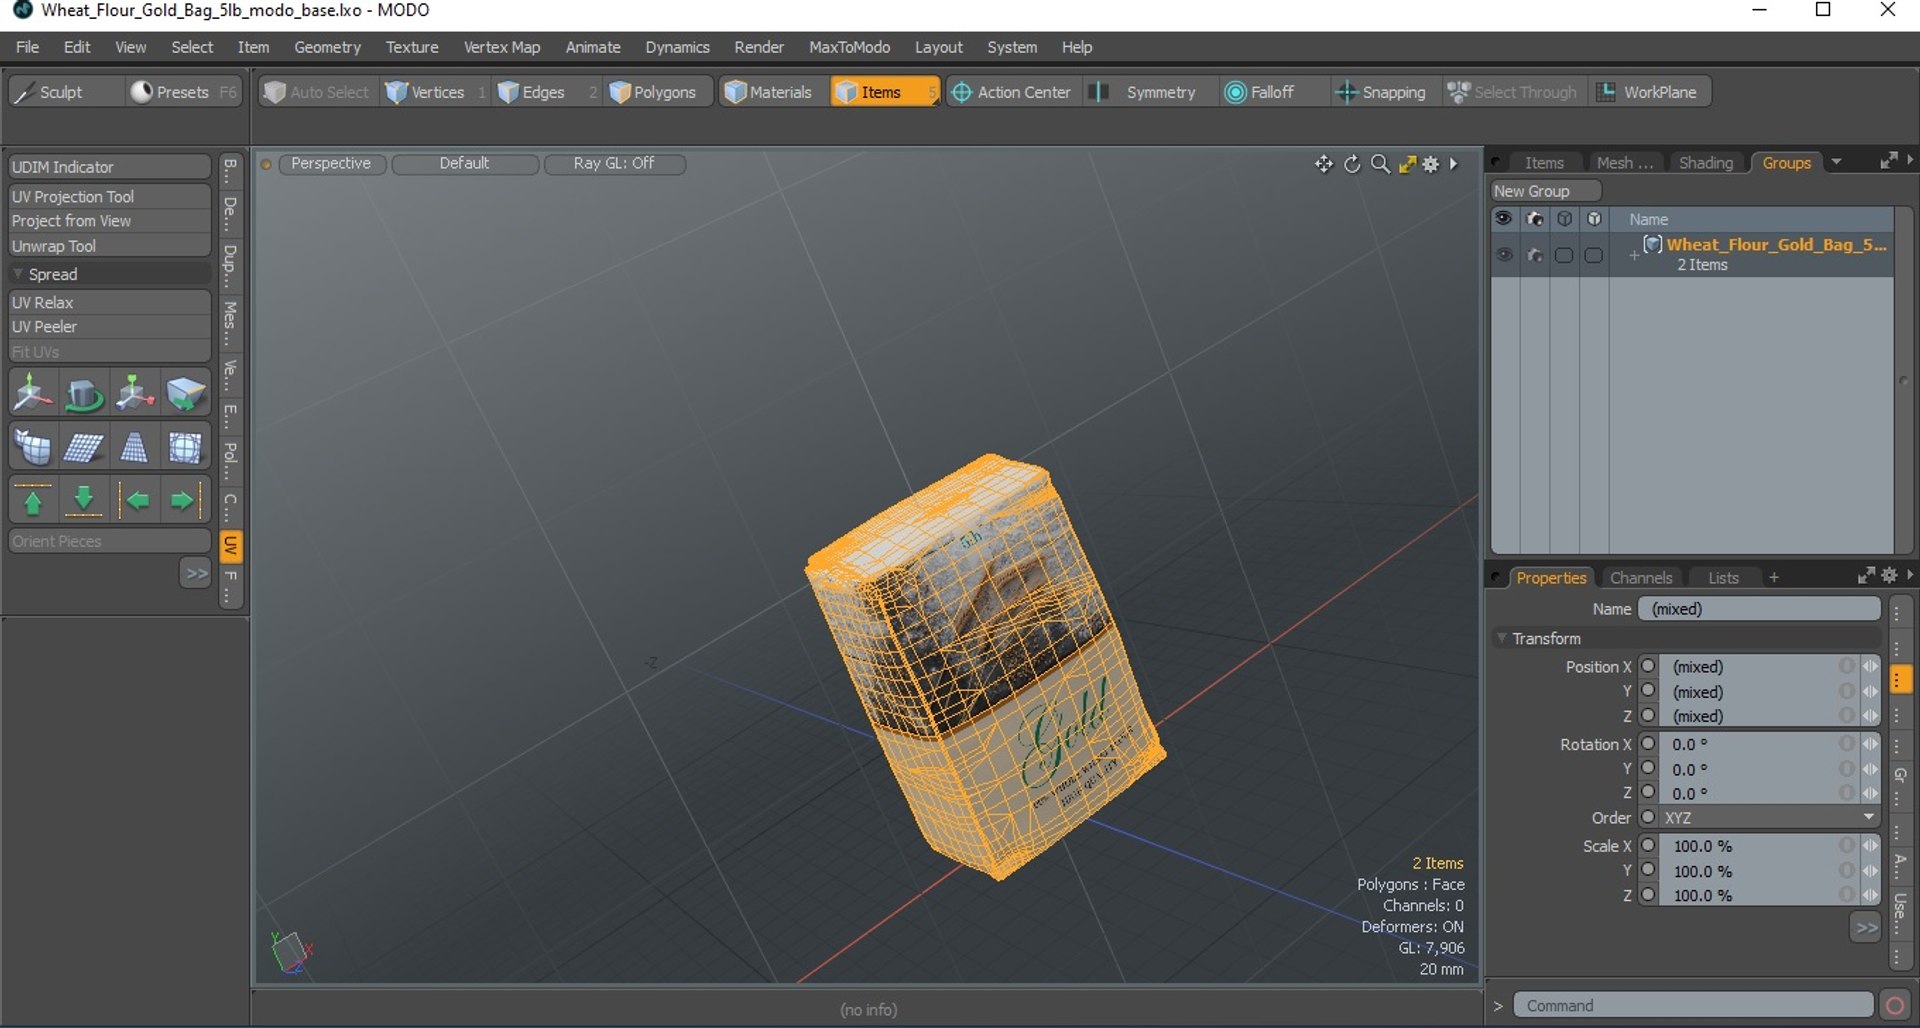Viewport: 1920px width, 1028px height.
Task: Open Properties panel gear settings
Action: pos(1889,576)
